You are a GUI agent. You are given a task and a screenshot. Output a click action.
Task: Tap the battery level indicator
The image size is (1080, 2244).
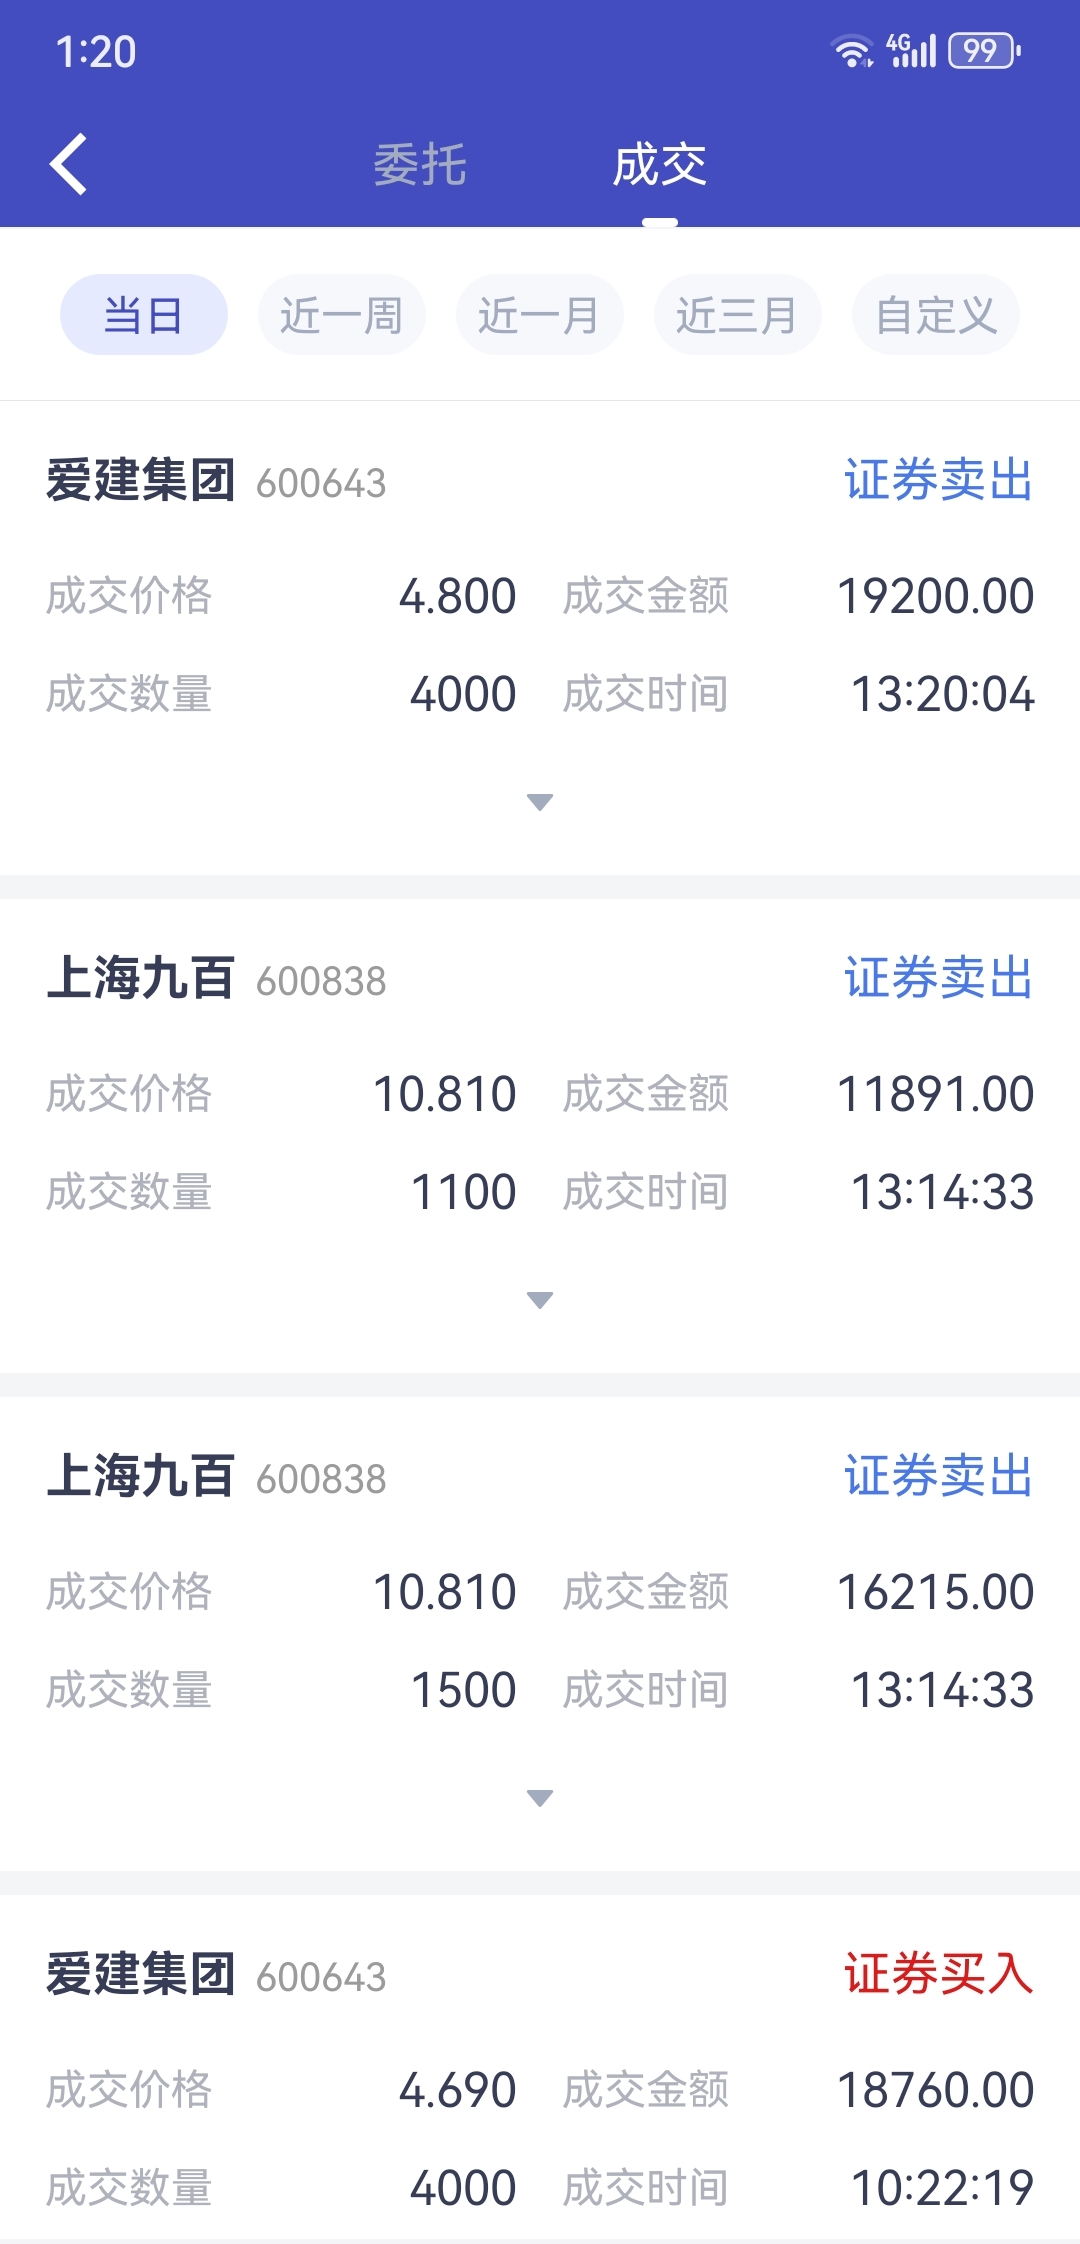(984, 50)
